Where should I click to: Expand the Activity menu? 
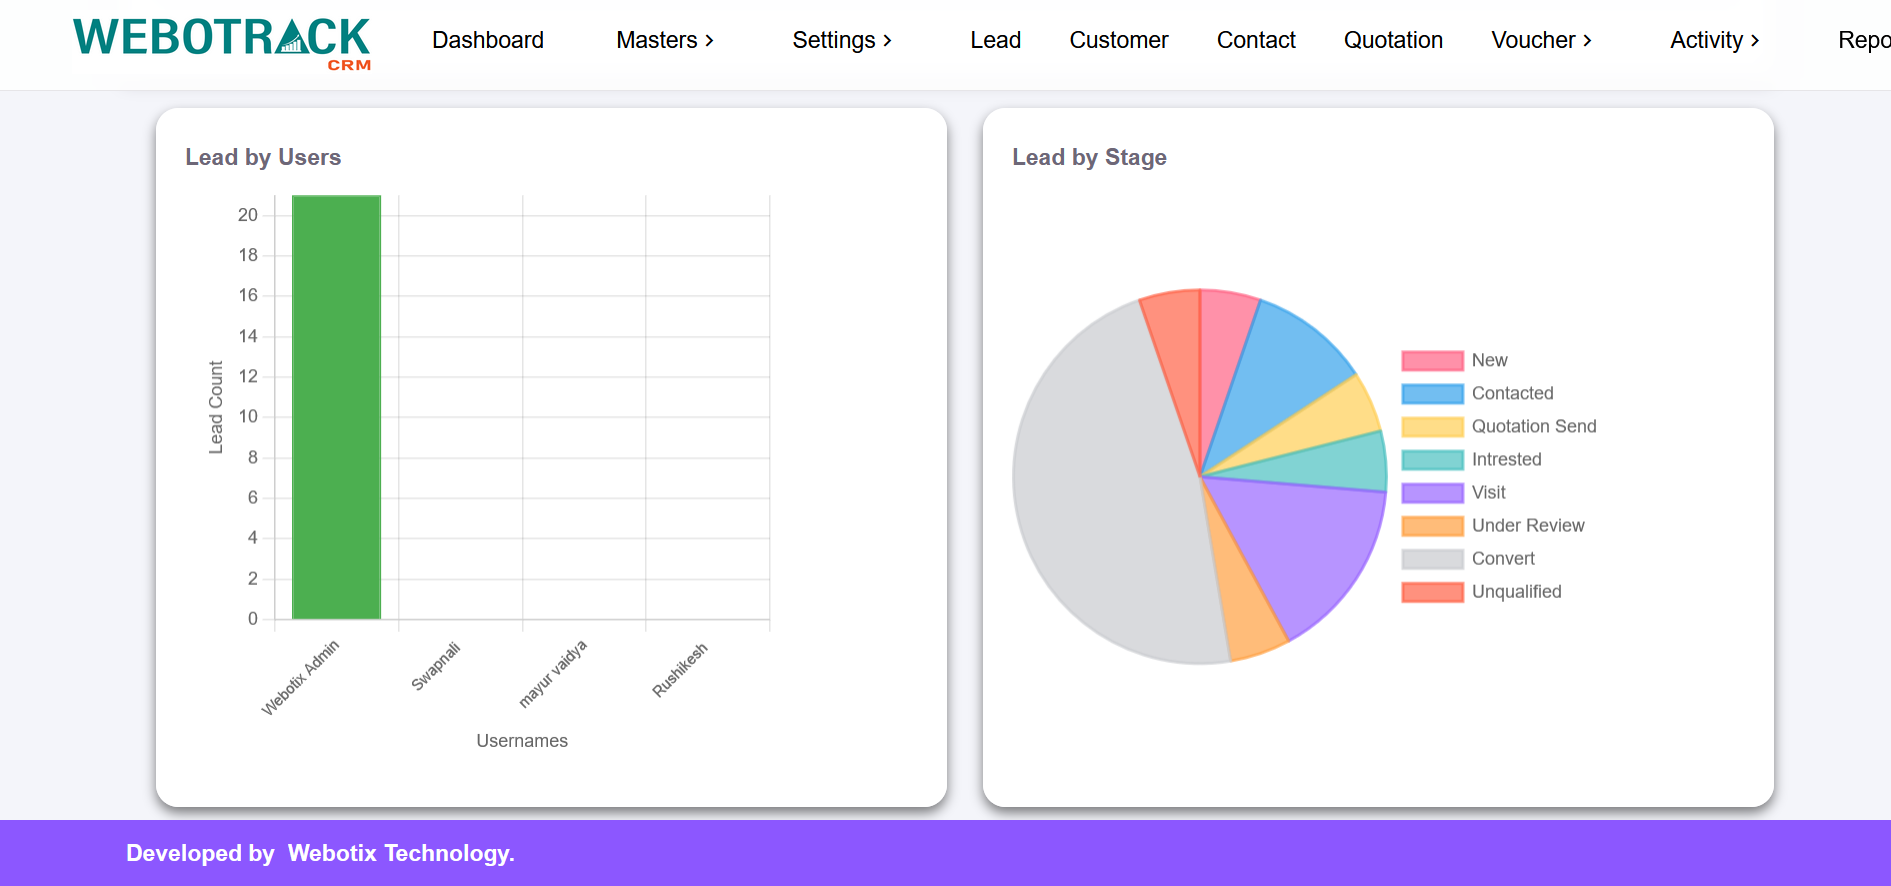[x=1713, y=40]
